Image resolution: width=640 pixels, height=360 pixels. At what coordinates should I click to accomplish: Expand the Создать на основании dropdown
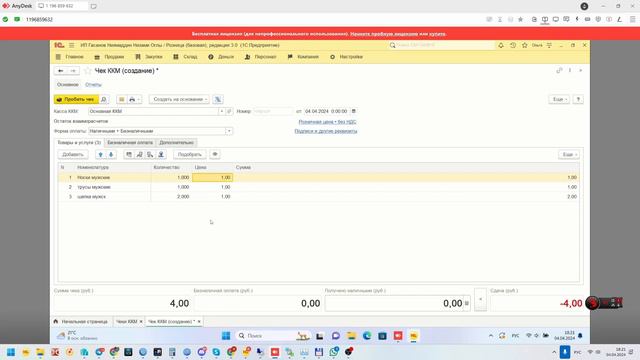[x=179, y=99]
